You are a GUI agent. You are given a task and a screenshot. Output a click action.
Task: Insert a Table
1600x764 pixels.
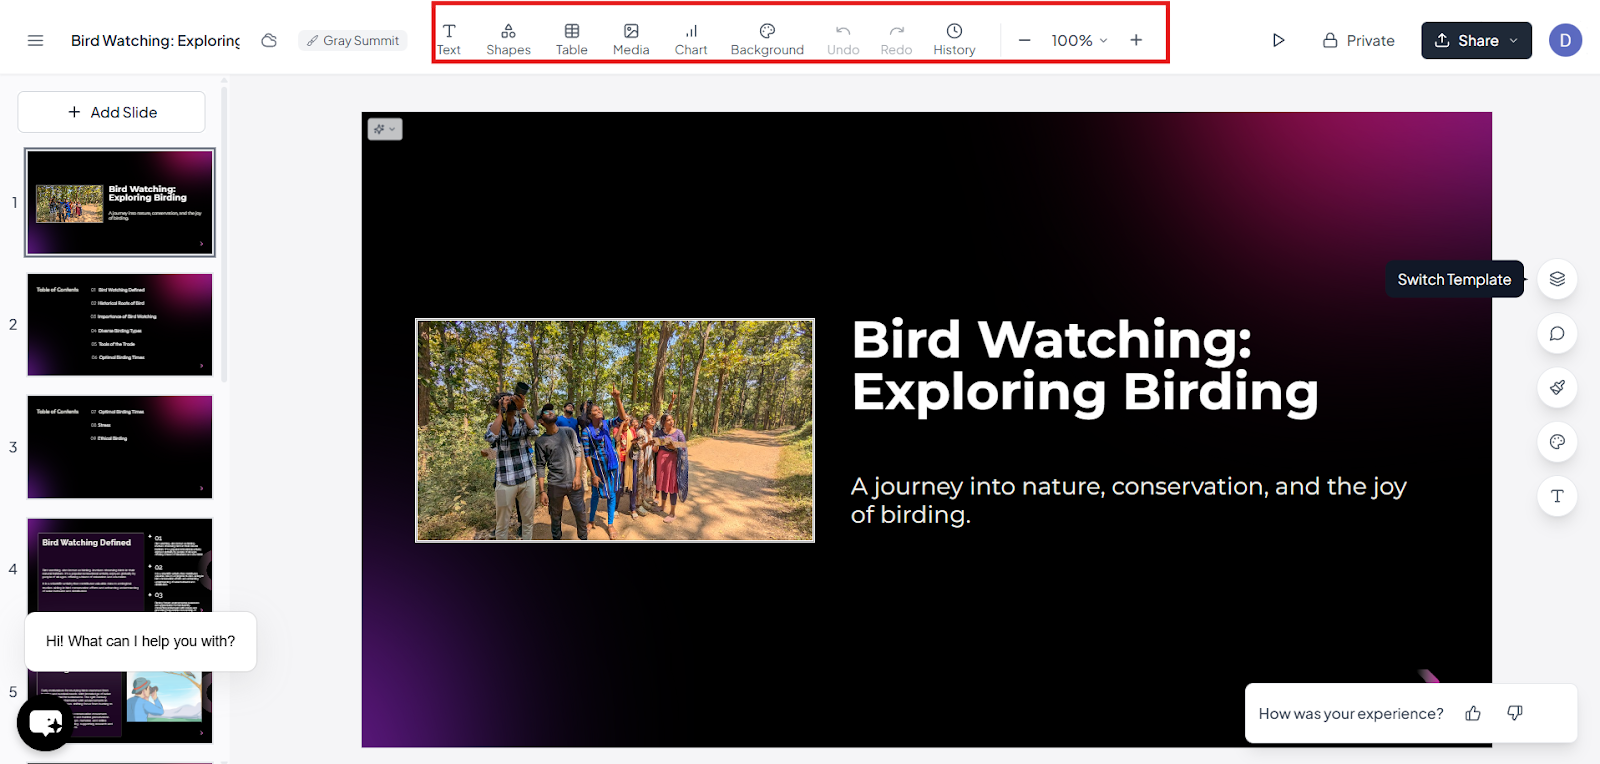click(x=572, y=40)
